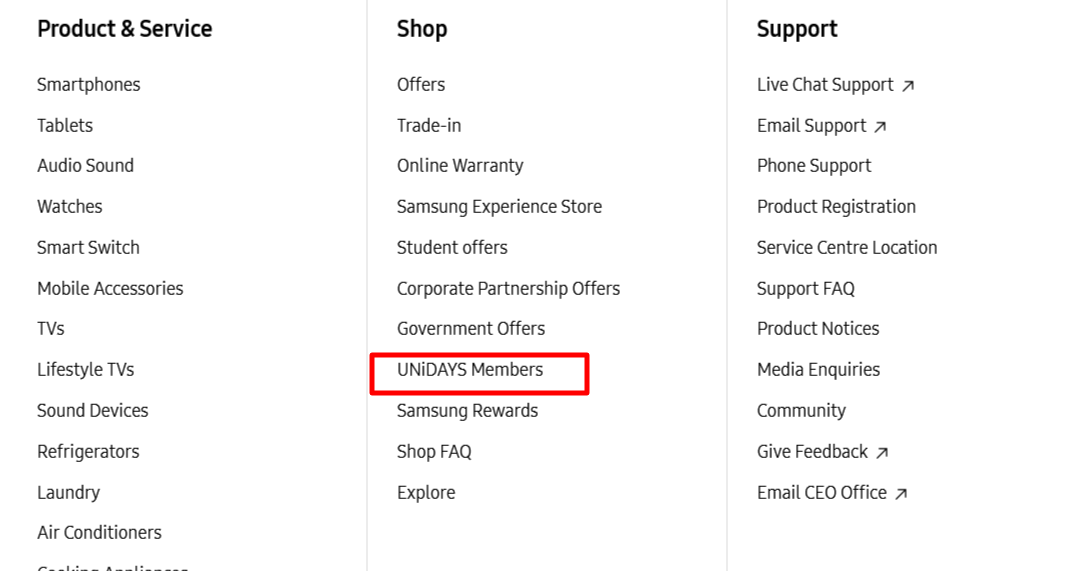The height and width of the screenshot is (571, 1071).
Task: Open Product Registration link
Action: pos(836,207)
